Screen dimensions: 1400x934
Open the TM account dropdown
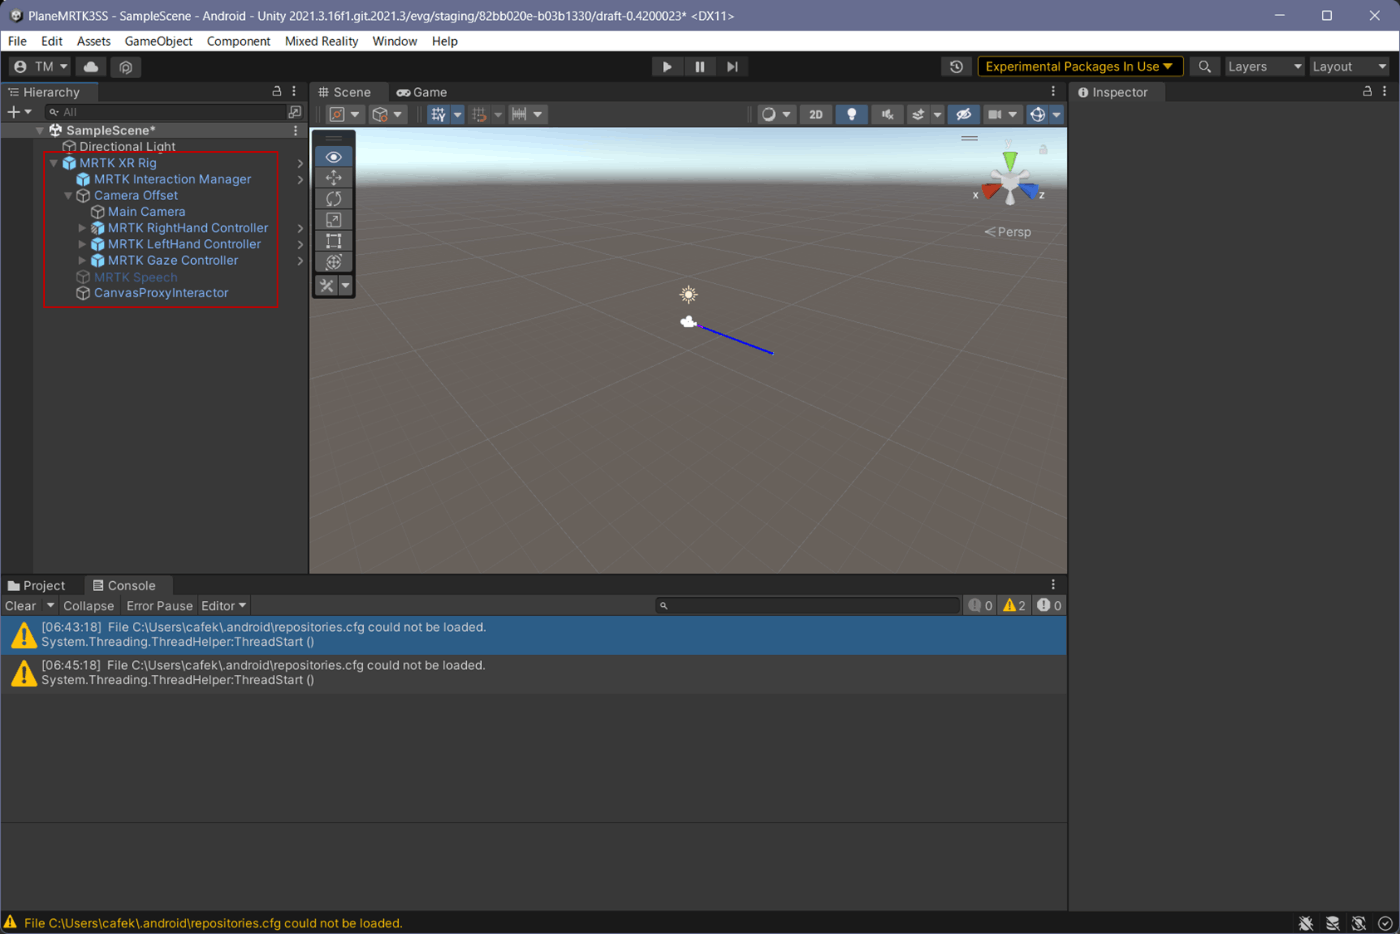pos(40,67)
